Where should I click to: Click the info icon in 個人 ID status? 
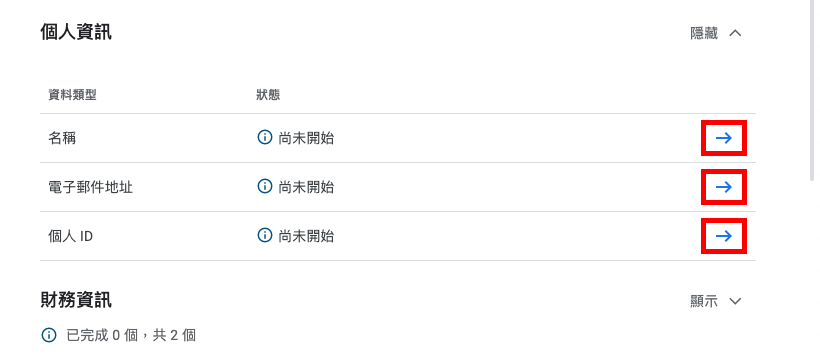tap(265, 235)
